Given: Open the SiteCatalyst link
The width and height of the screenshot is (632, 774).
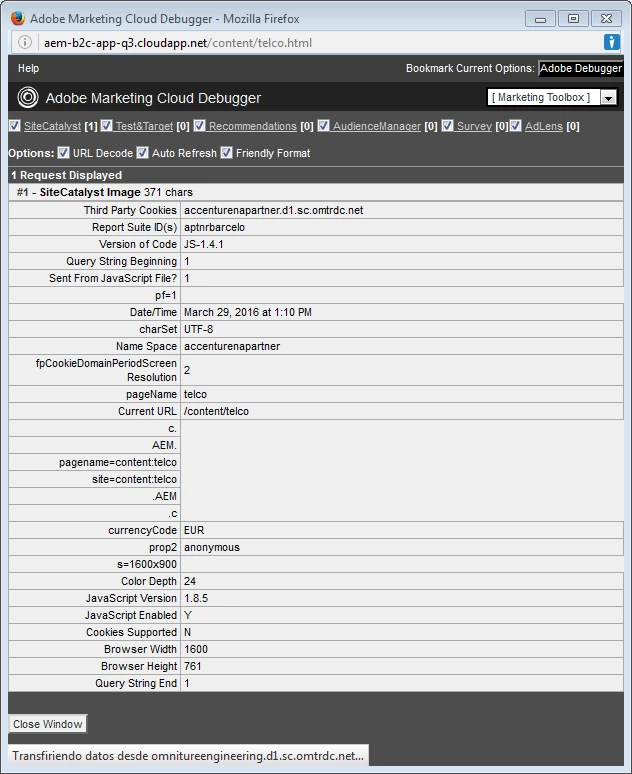Looking at the screenshot, I should (52, 126).
